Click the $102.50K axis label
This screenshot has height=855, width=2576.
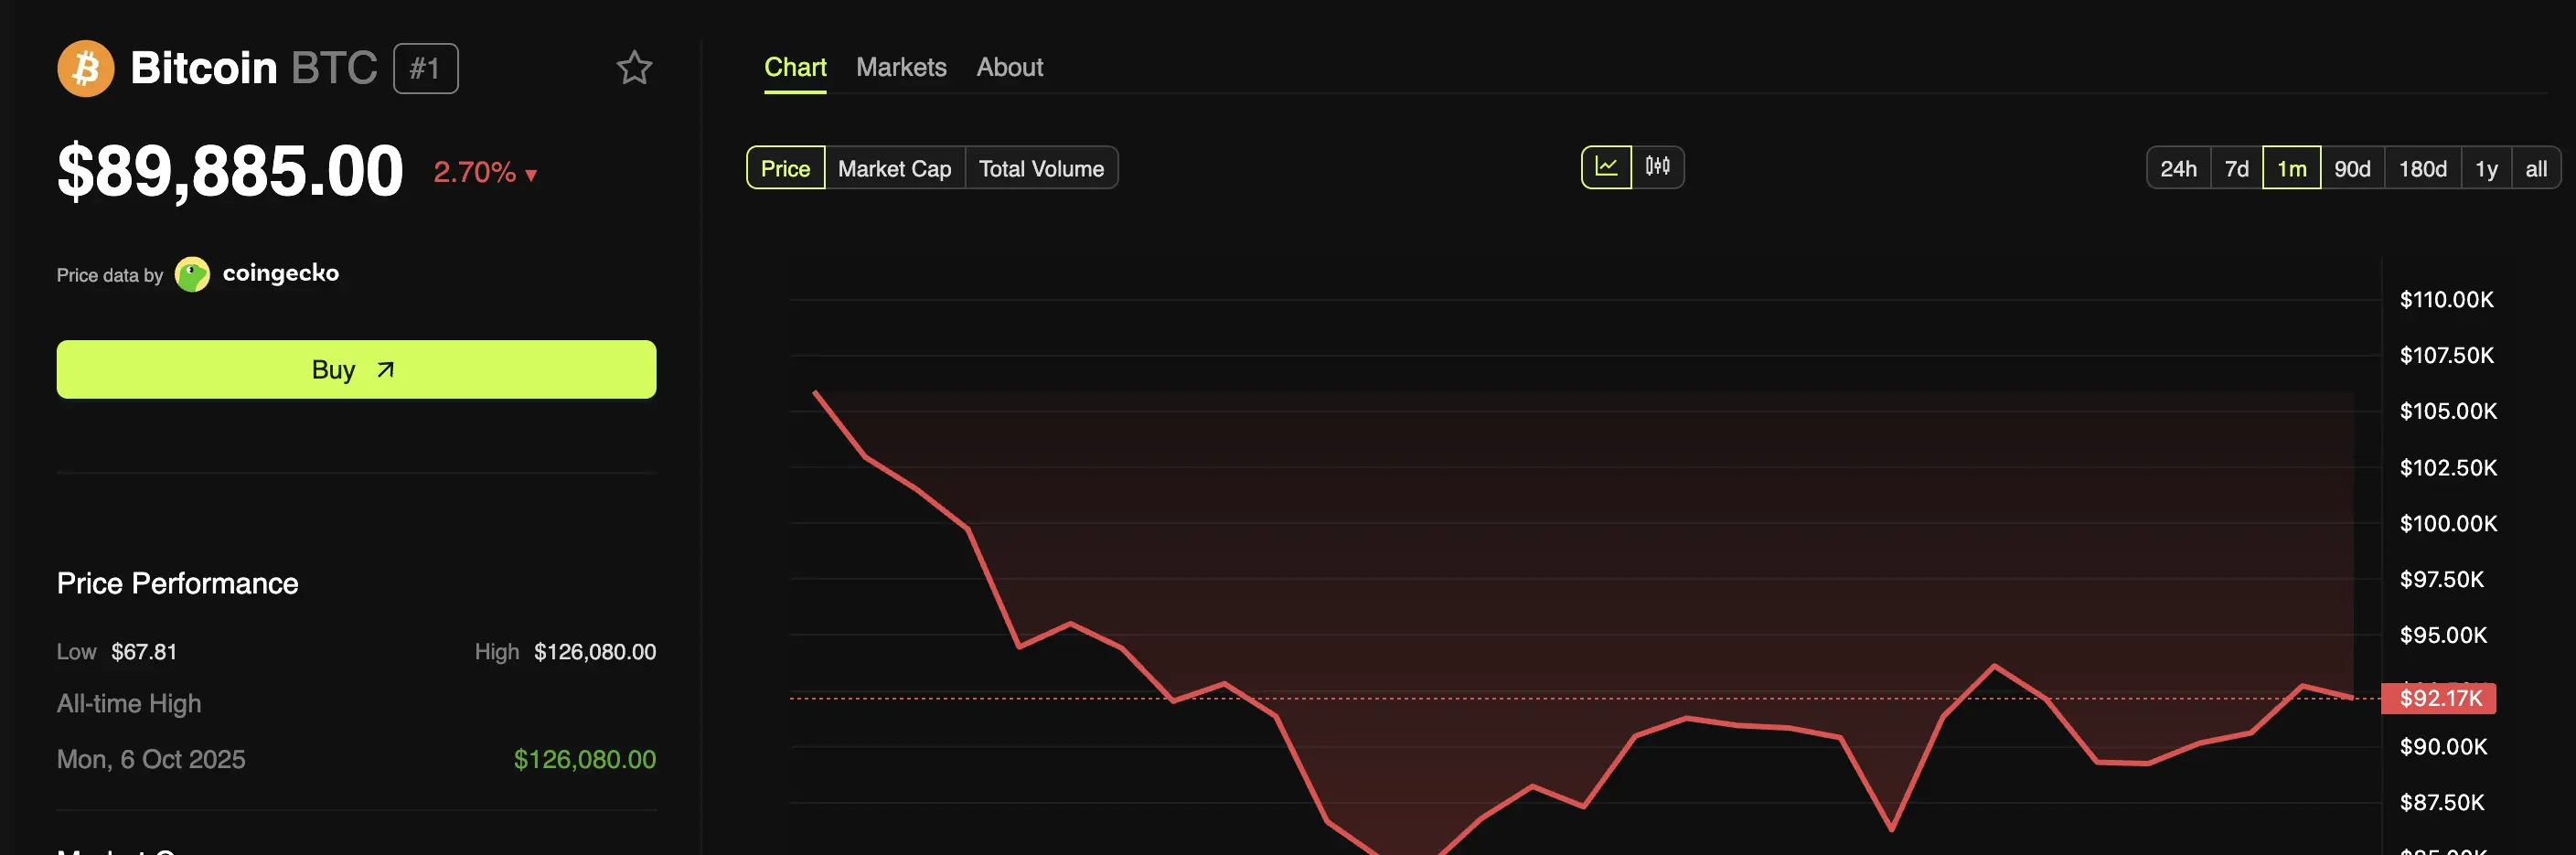[x=2447, y=468]
